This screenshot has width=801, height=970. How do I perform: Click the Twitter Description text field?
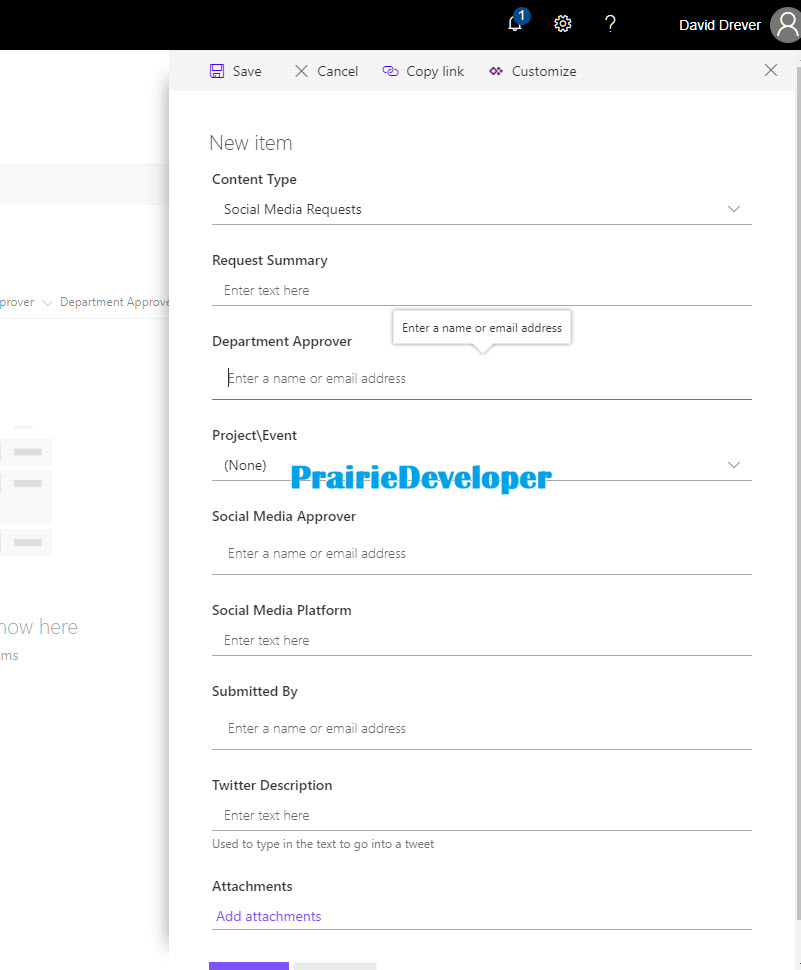pos(482,815)
